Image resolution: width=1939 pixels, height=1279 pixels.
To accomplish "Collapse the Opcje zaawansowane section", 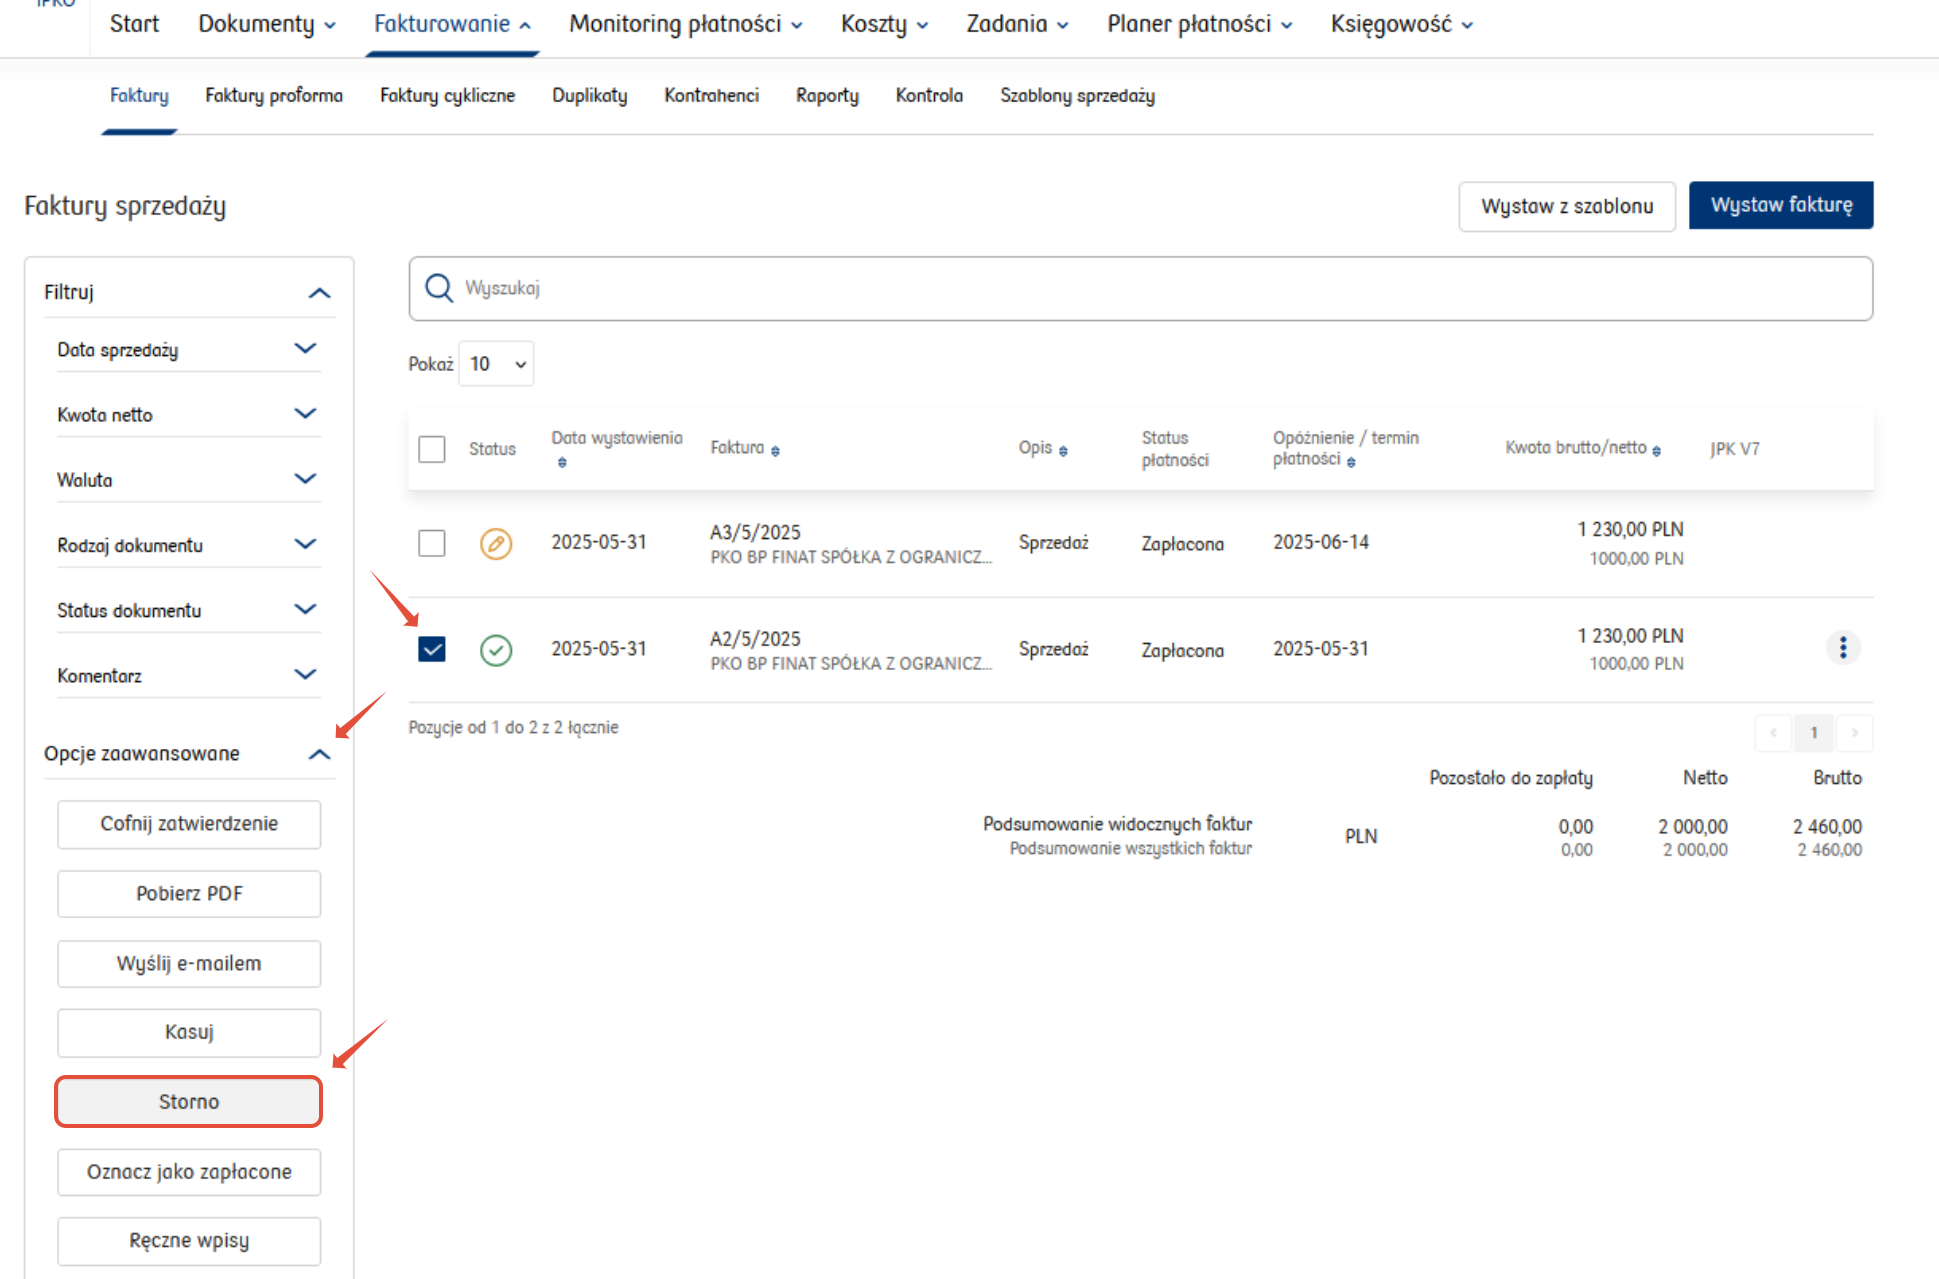I will click(x=319, y=754).
